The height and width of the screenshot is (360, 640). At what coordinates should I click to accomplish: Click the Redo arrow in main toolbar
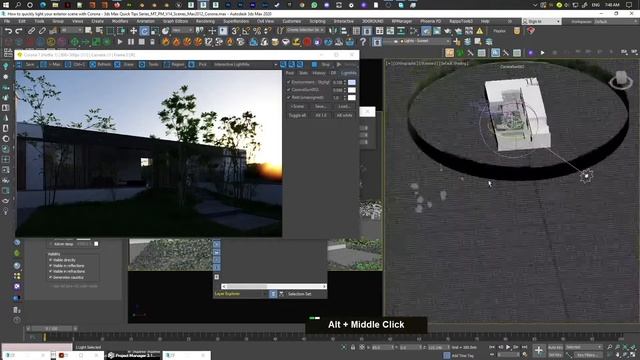click(x=19, y=31)
